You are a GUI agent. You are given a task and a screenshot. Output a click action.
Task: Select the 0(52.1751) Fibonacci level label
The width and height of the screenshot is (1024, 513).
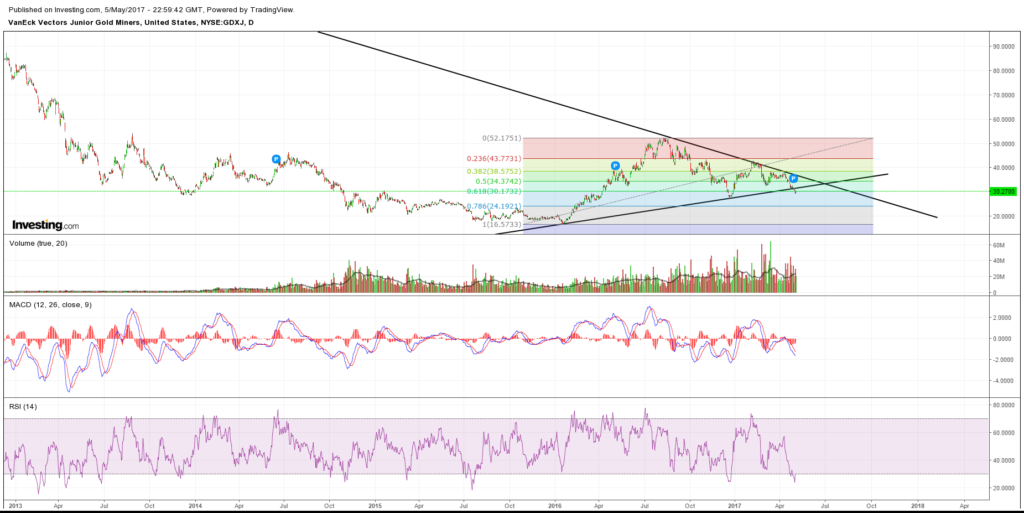pos(502,138)
